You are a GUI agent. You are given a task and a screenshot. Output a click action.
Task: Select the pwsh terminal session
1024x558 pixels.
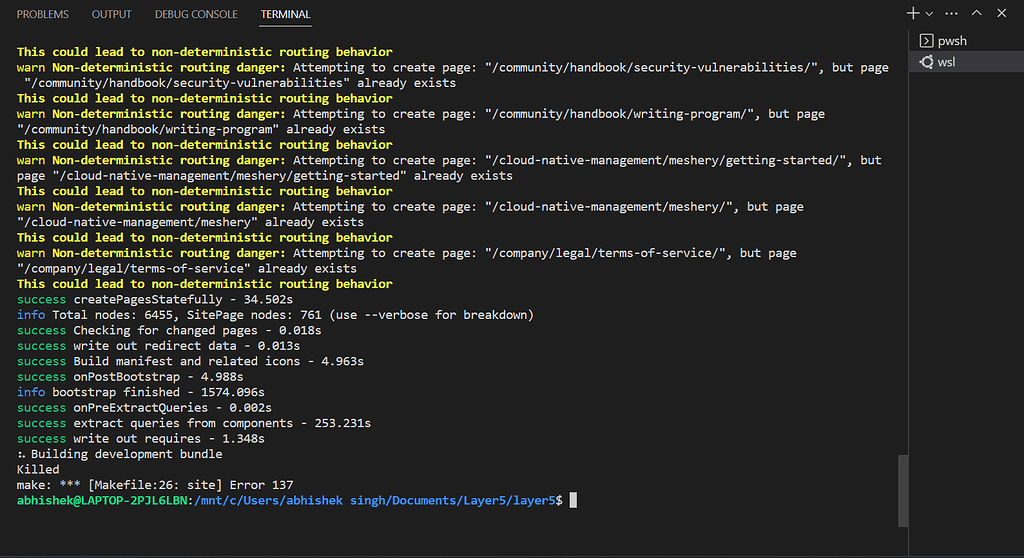967,41
